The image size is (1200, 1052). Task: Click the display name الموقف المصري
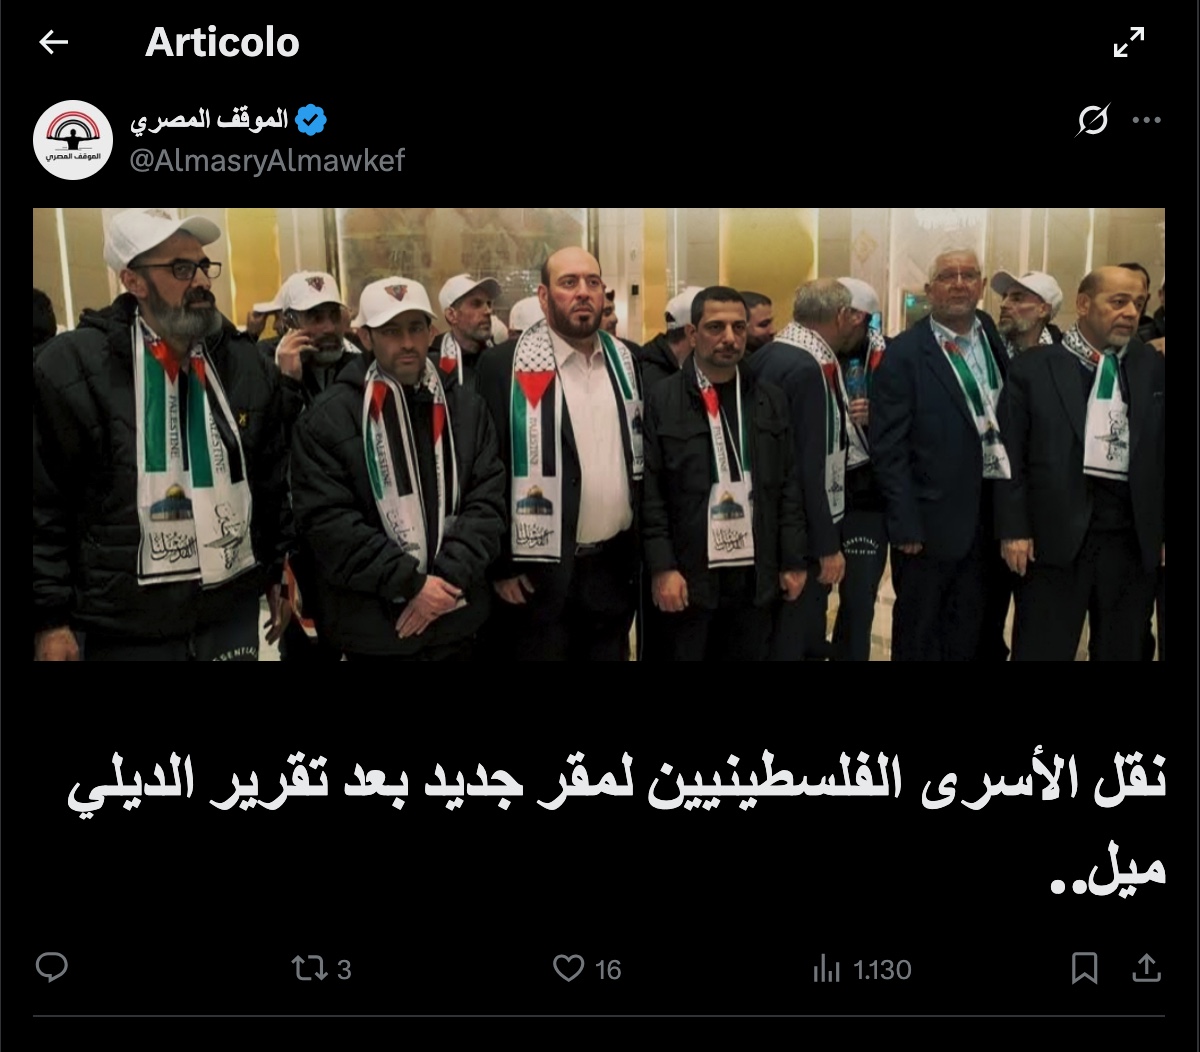[209, 121]
